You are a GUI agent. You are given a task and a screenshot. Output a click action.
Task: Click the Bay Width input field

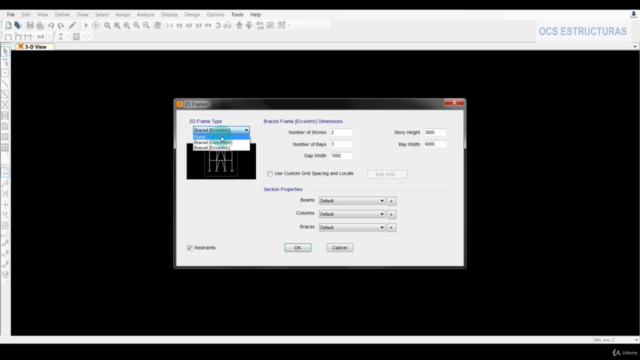coord(435,144)
